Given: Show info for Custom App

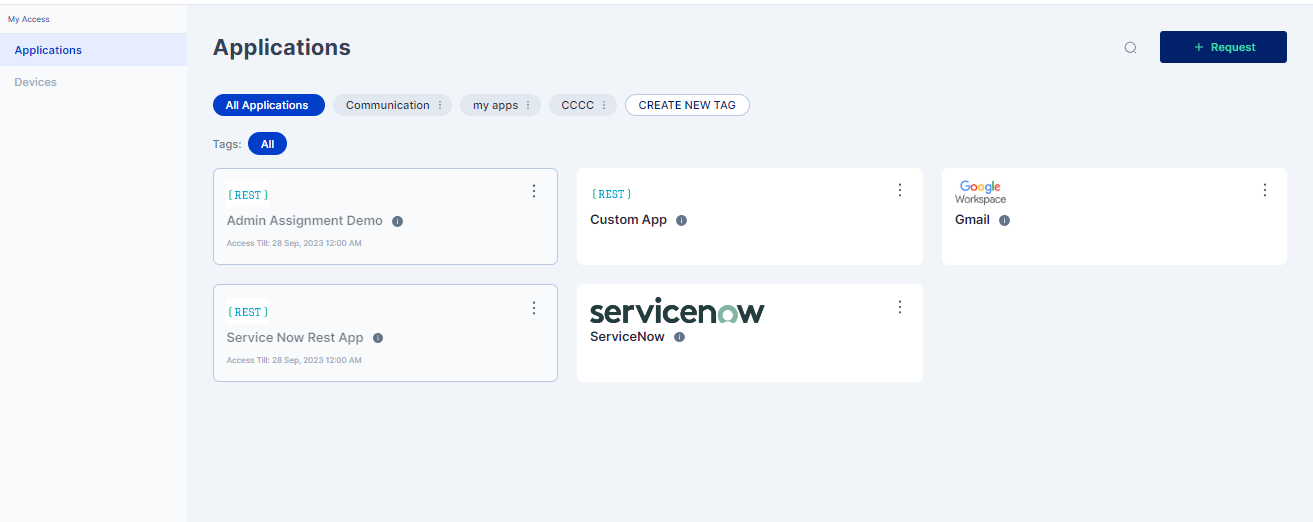Looking at the screenshot, I should tap(681, 220).
